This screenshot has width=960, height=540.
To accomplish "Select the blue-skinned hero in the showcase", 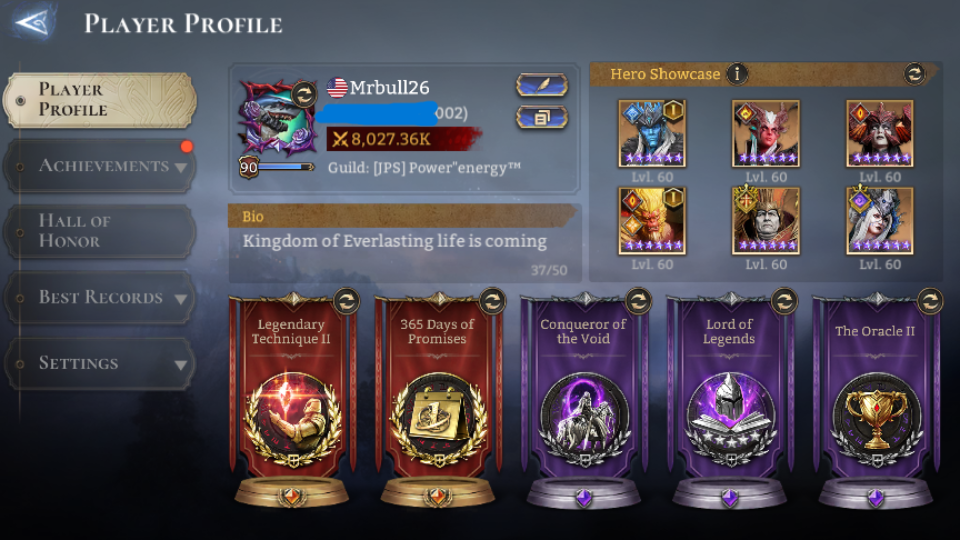I will tap(652, 133).
